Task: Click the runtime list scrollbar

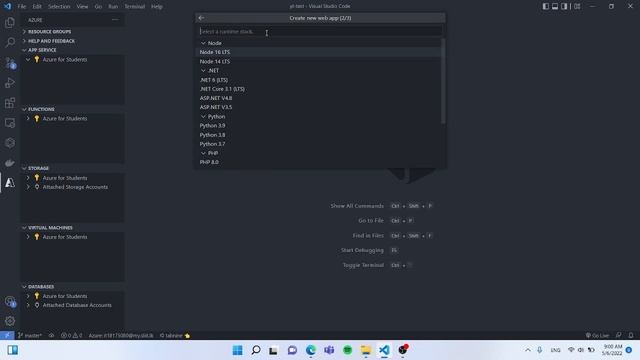Action: point(443,81)
